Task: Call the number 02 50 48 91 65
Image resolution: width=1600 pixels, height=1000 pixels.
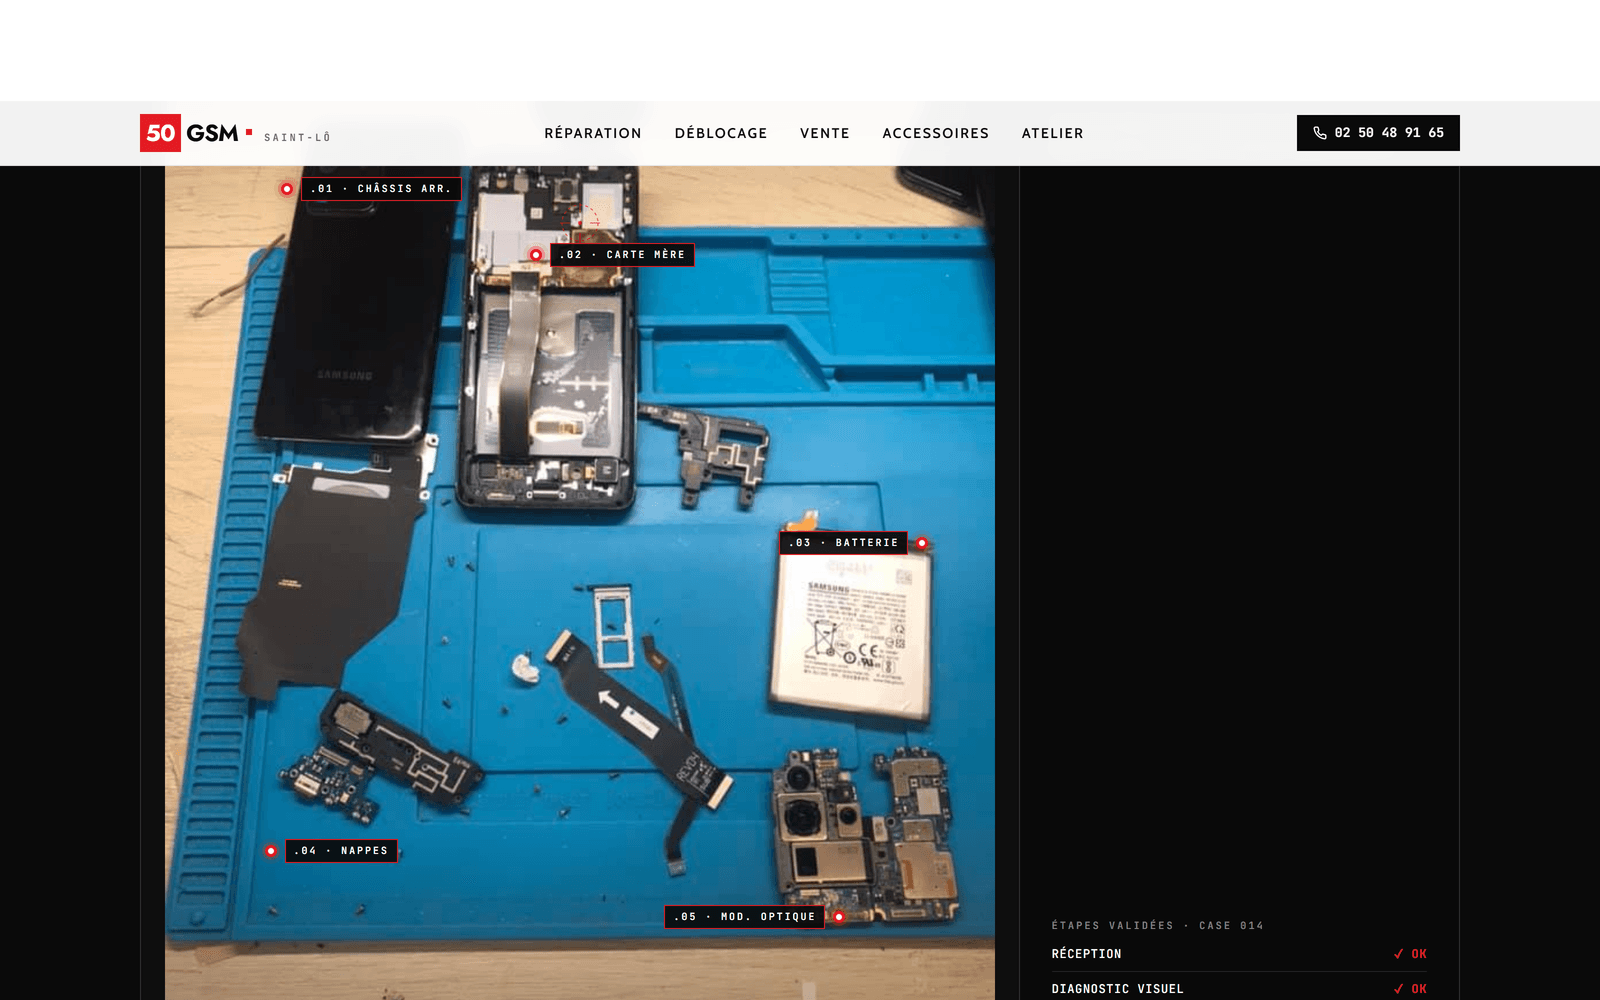Action: pyautogui.click(x=1378, y=133)
